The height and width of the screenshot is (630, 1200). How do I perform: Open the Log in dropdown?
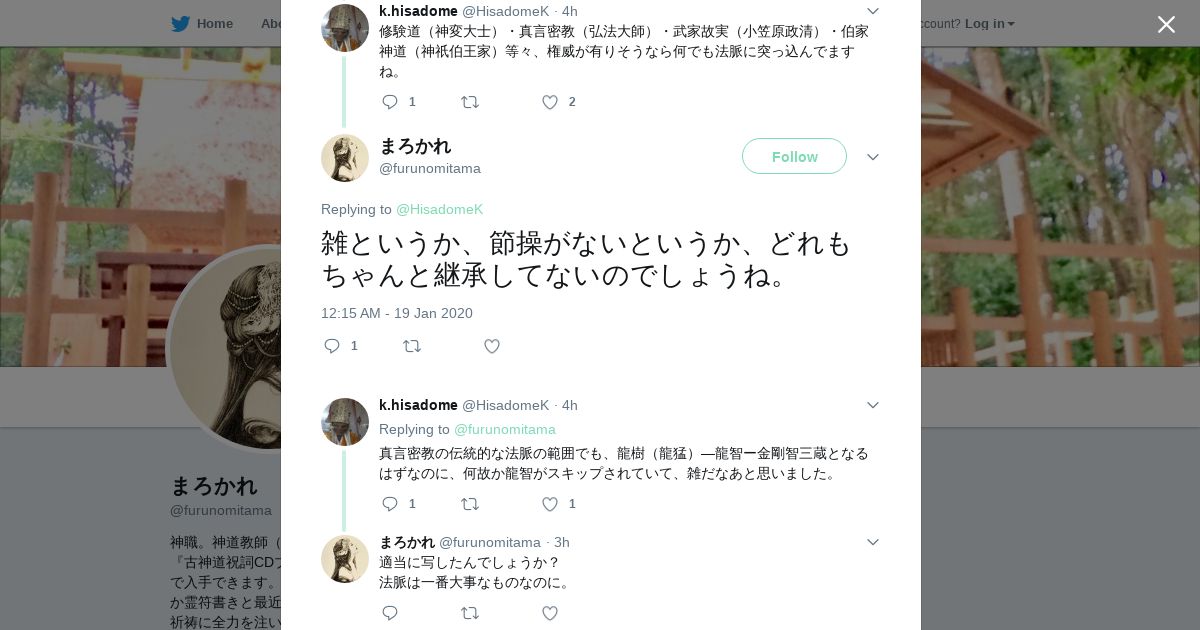(x=989, y=24)
